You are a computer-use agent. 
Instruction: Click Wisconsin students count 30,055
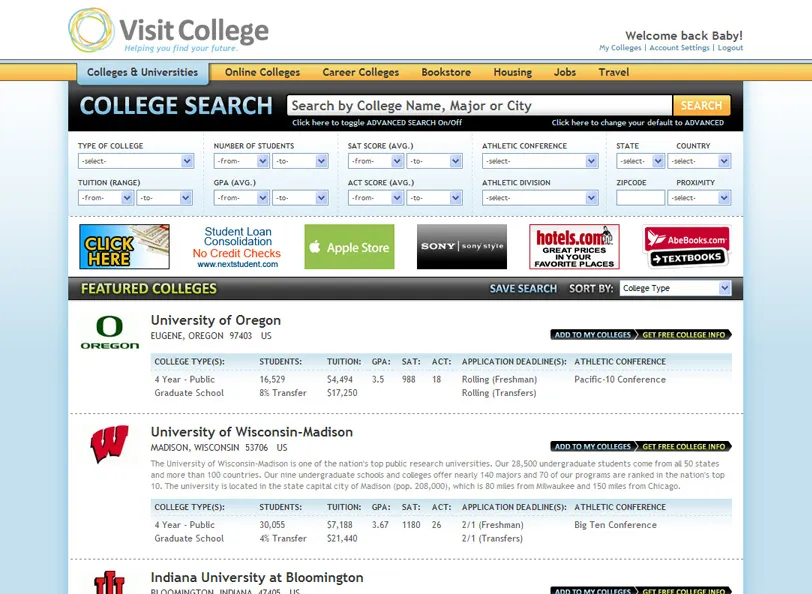[272, 525]
